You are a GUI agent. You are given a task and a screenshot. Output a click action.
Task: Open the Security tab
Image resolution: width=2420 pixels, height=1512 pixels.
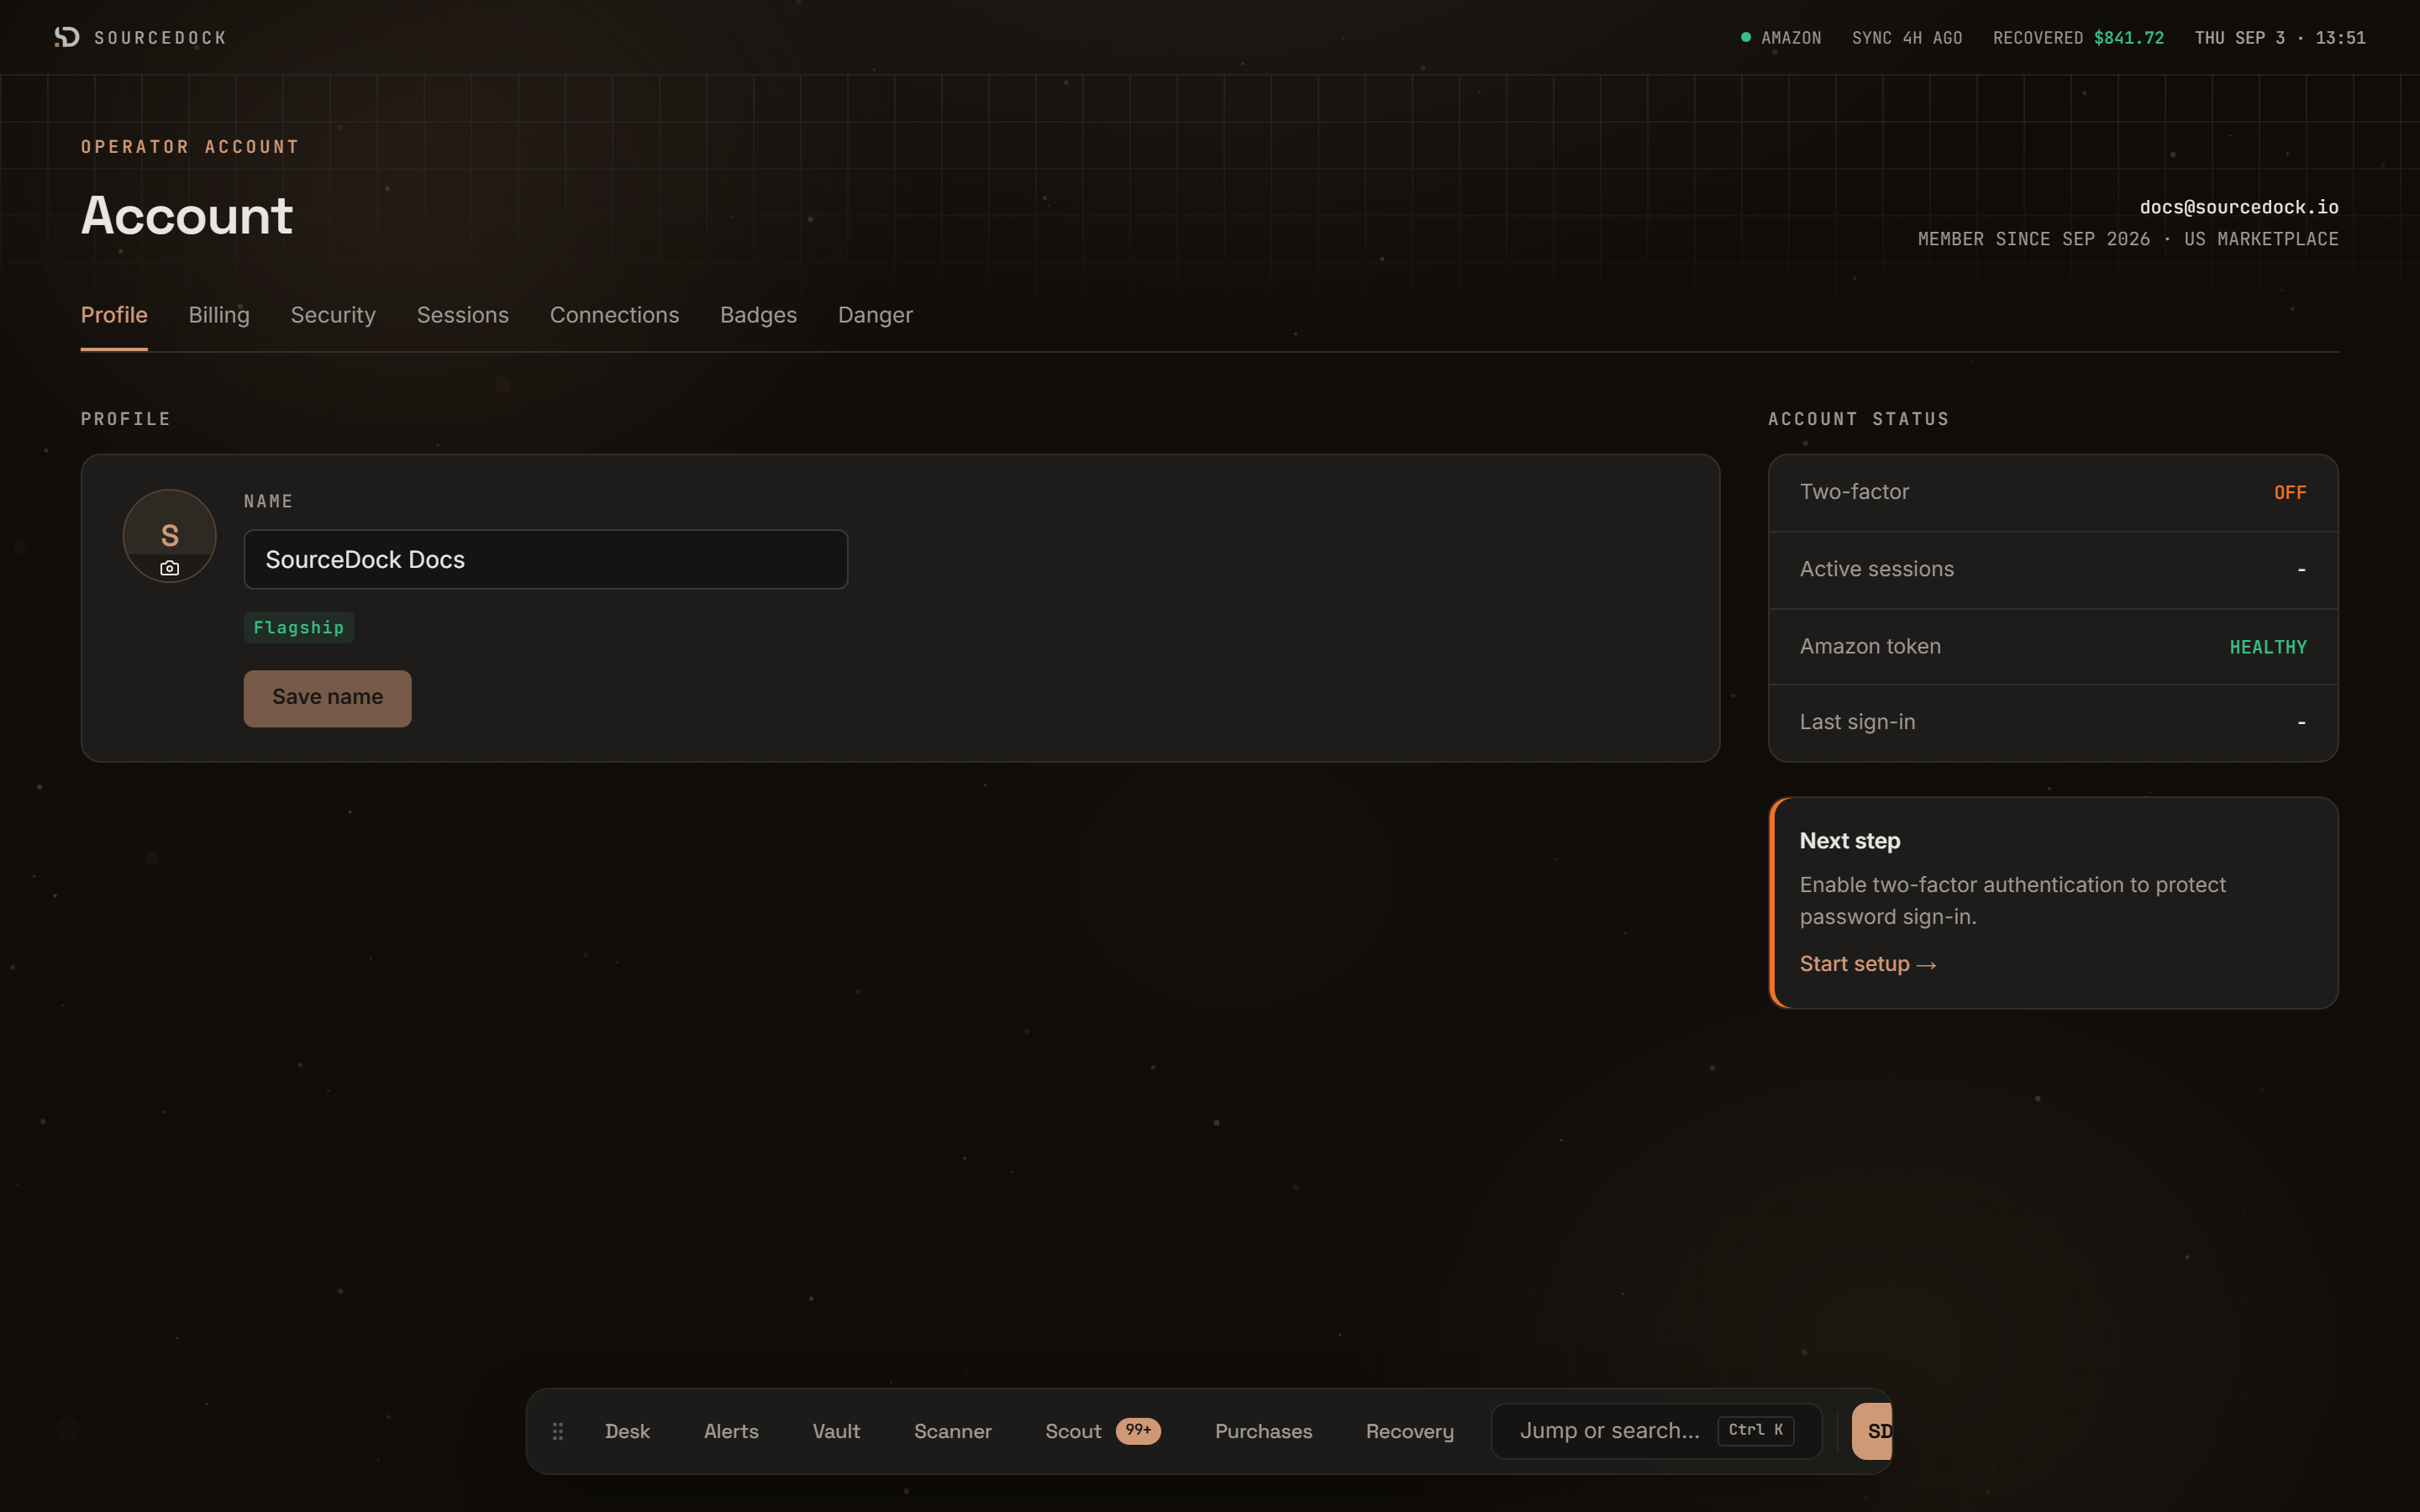coord(333,315)
